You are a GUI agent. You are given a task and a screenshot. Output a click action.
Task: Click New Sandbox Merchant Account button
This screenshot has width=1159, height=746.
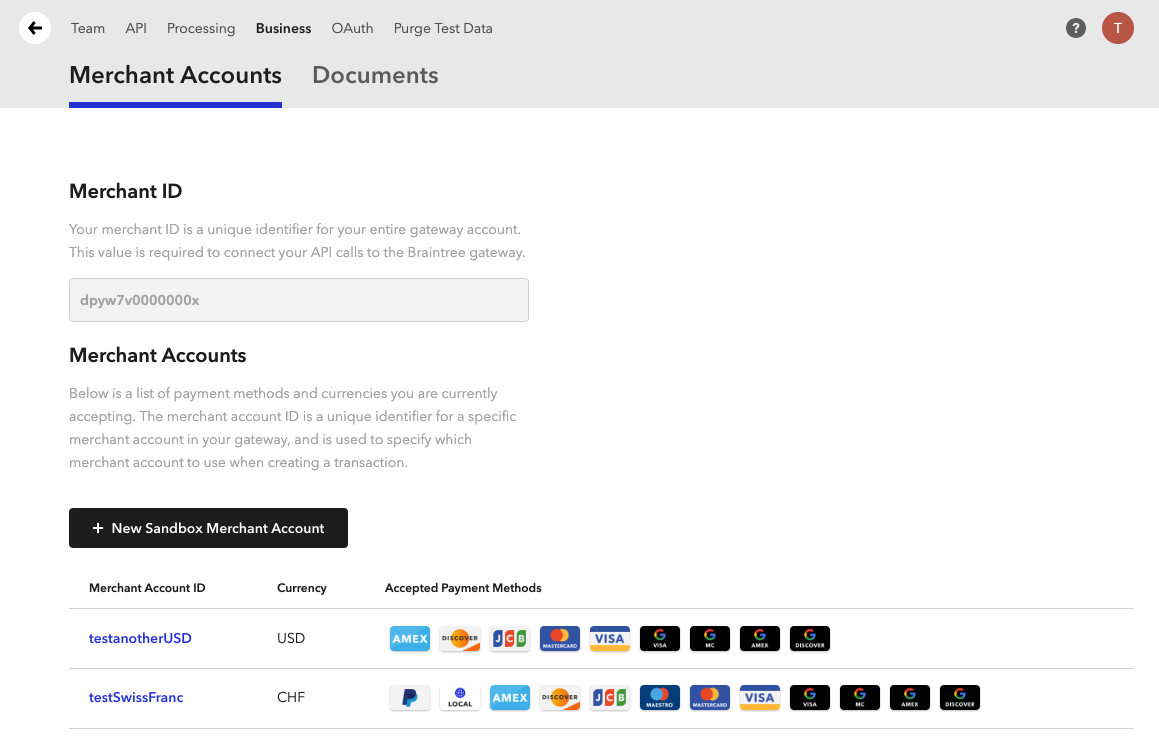tap(208, 527)
